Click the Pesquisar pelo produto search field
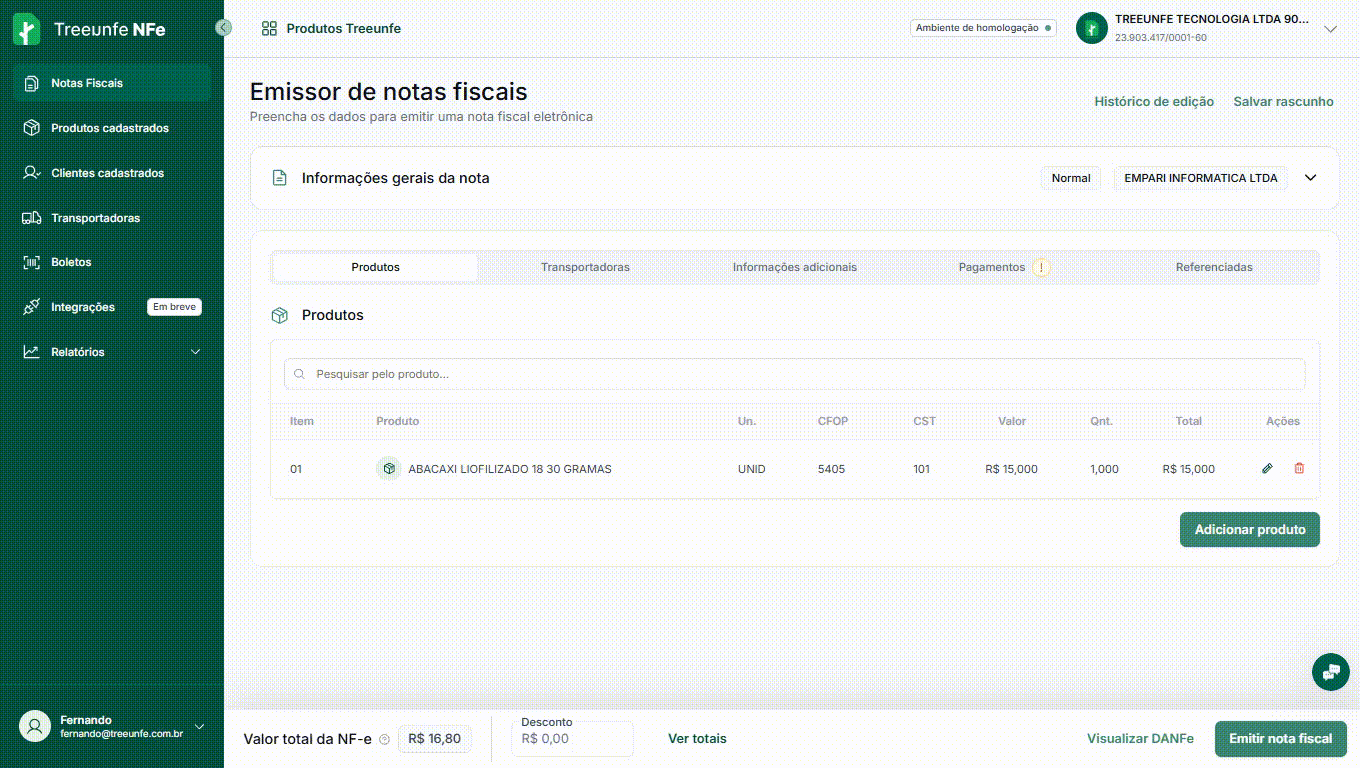 tap(794, 374)
